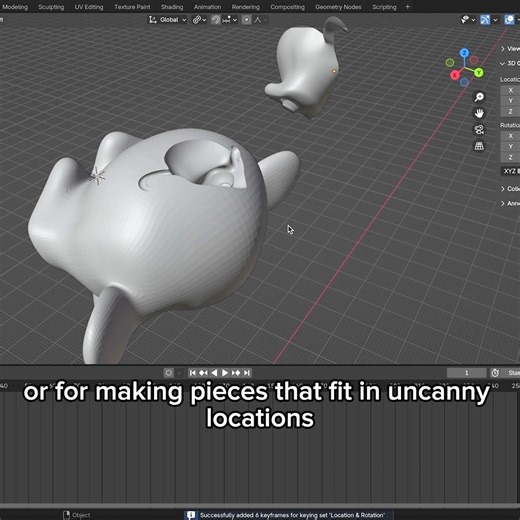Toggle the camera view icon
Viewport: 520px width, 520px height.
pyautogui.click(x=479, y=130)
